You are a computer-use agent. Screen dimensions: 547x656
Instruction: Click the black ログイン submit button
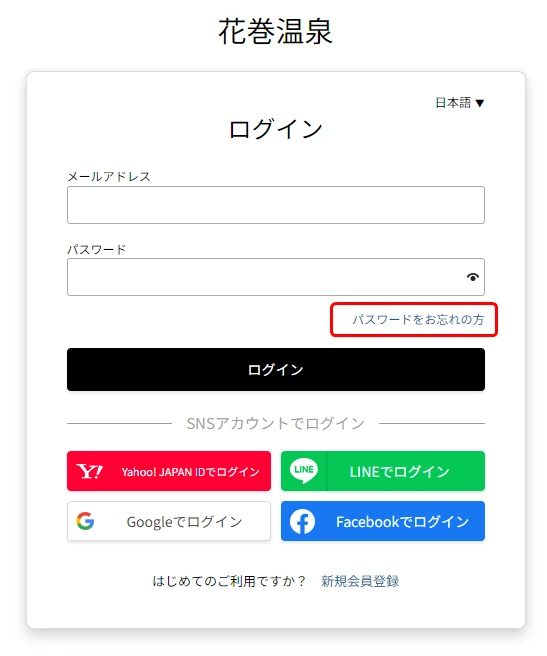(276, 369)
